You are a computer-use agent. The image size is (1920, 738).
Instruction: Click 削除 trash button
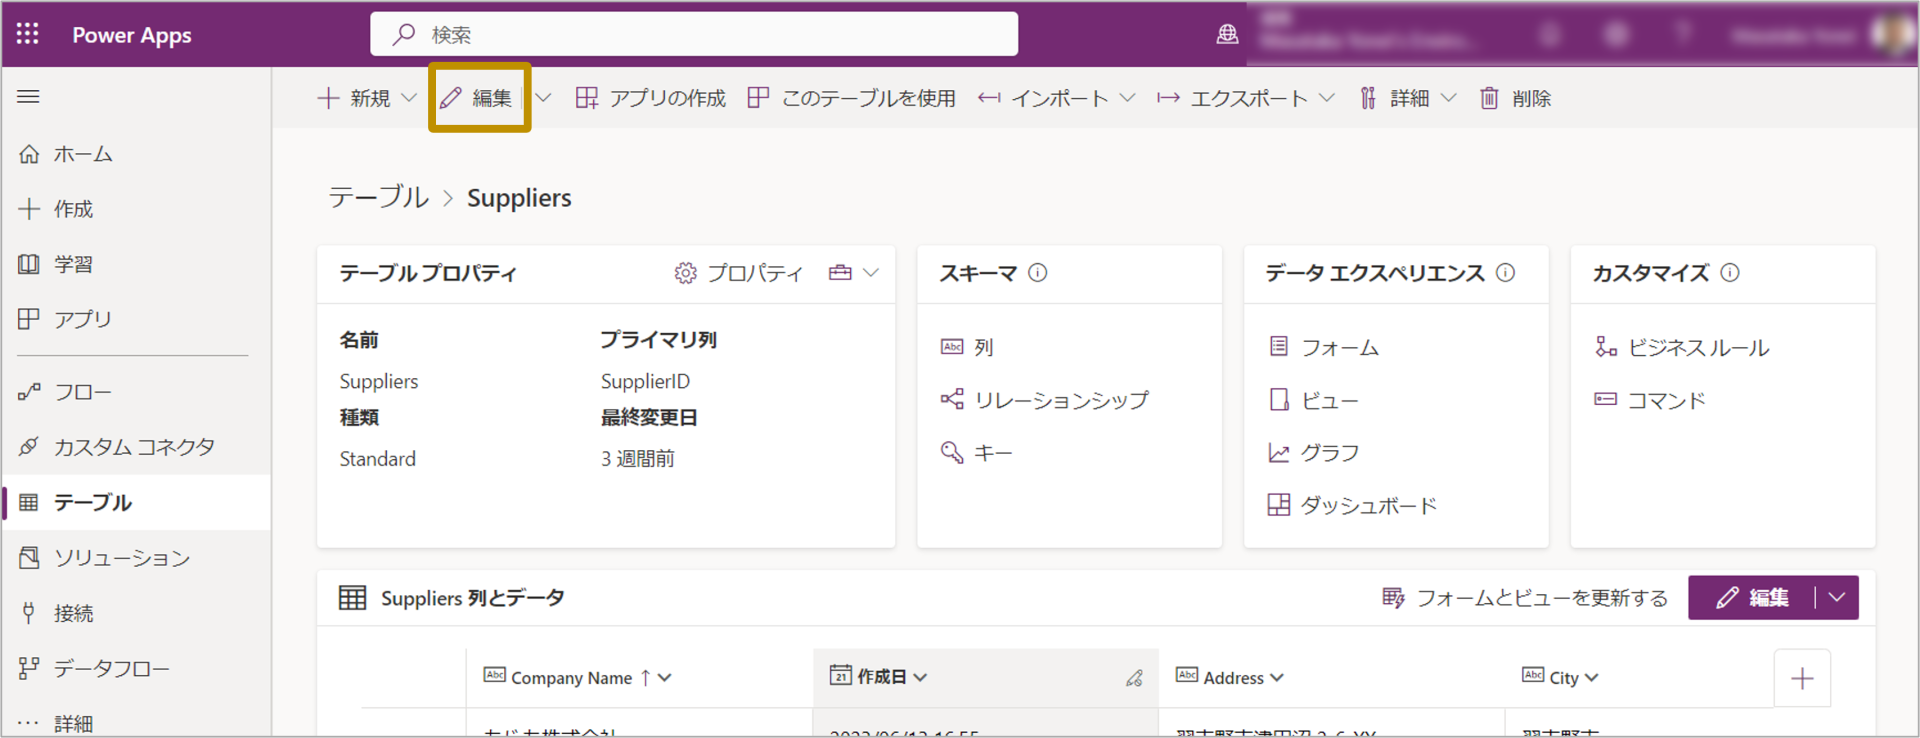coord(1515,98)
